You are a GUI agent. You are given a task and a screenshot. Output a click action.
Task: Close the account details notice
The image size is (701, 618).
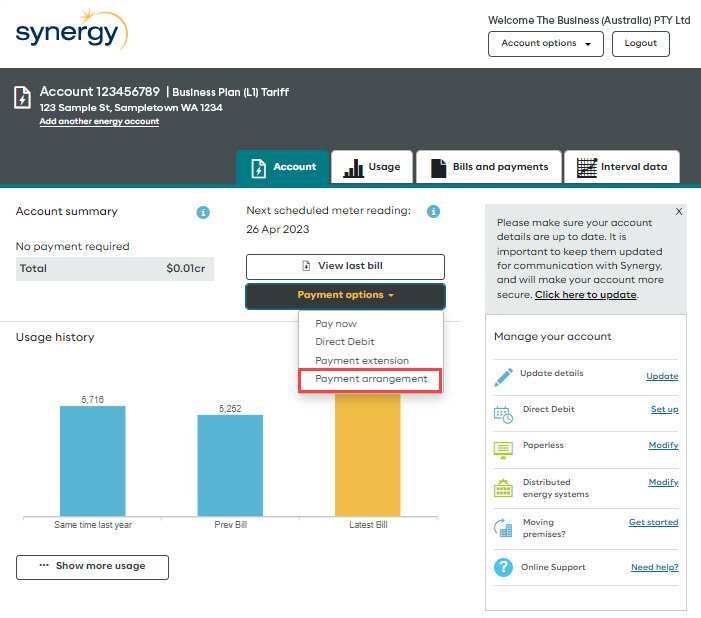679,212
